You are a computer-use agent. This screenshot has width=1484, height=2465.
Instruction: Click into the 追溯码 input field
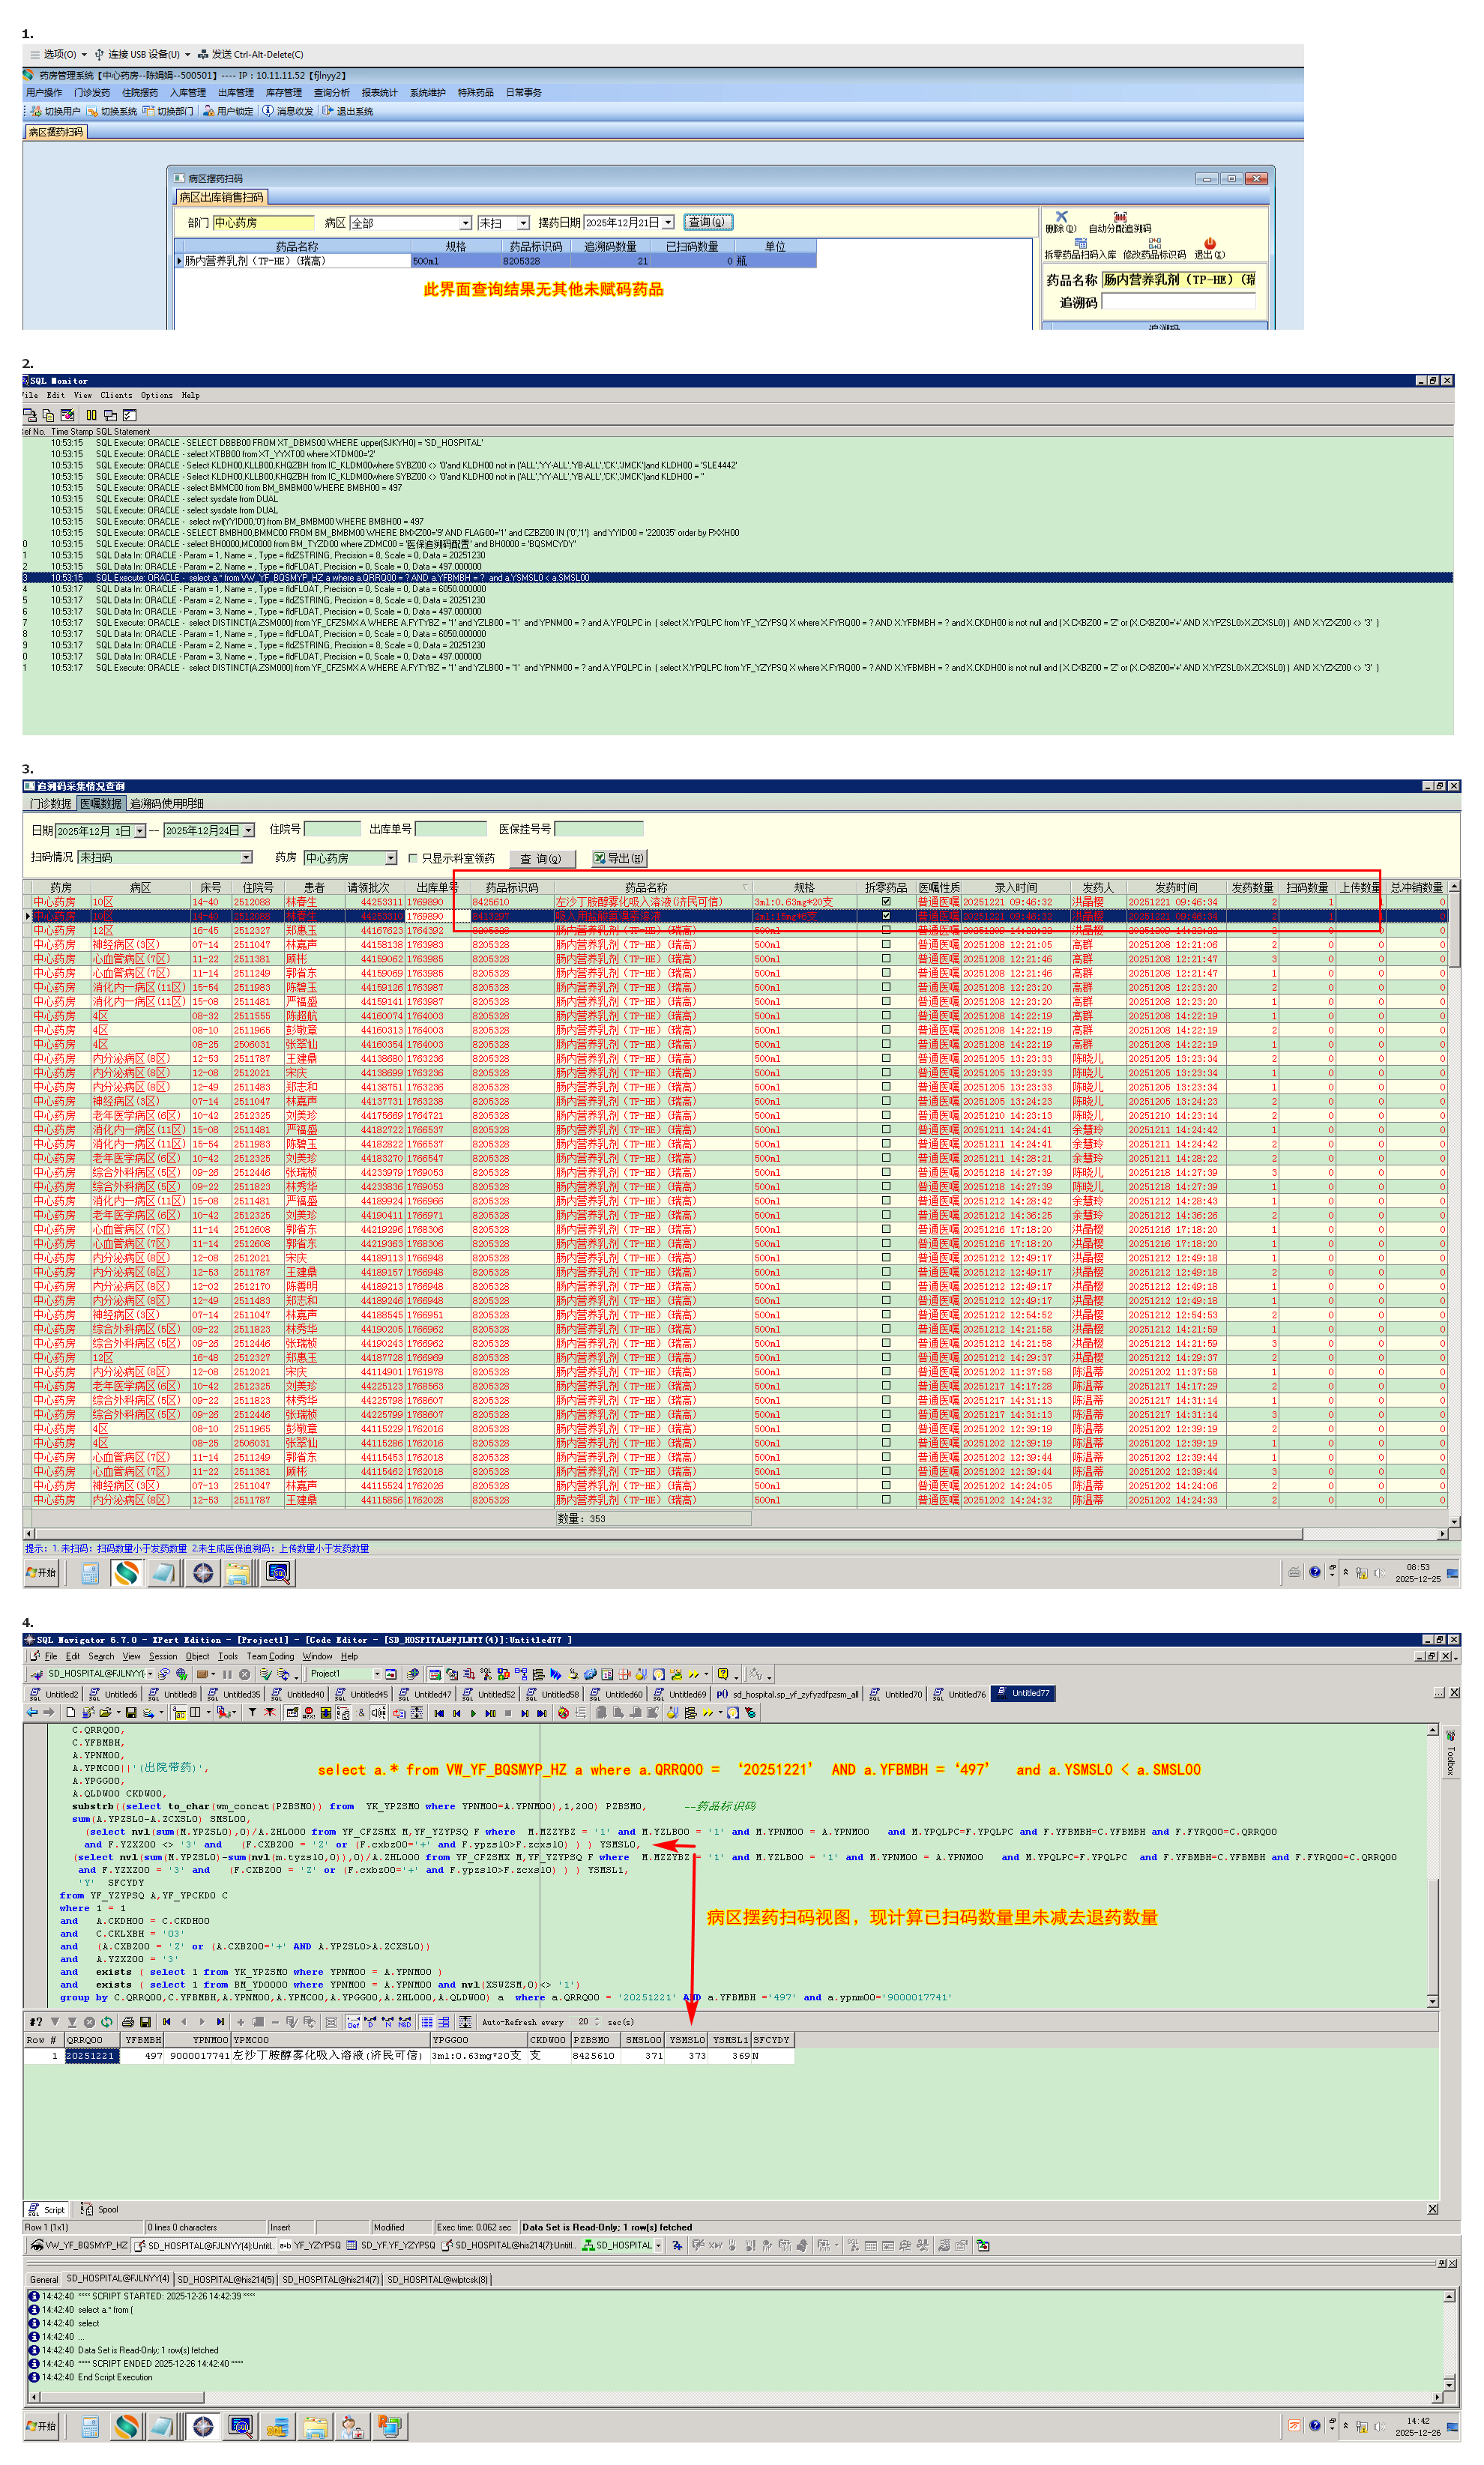tap(1178, 302)
